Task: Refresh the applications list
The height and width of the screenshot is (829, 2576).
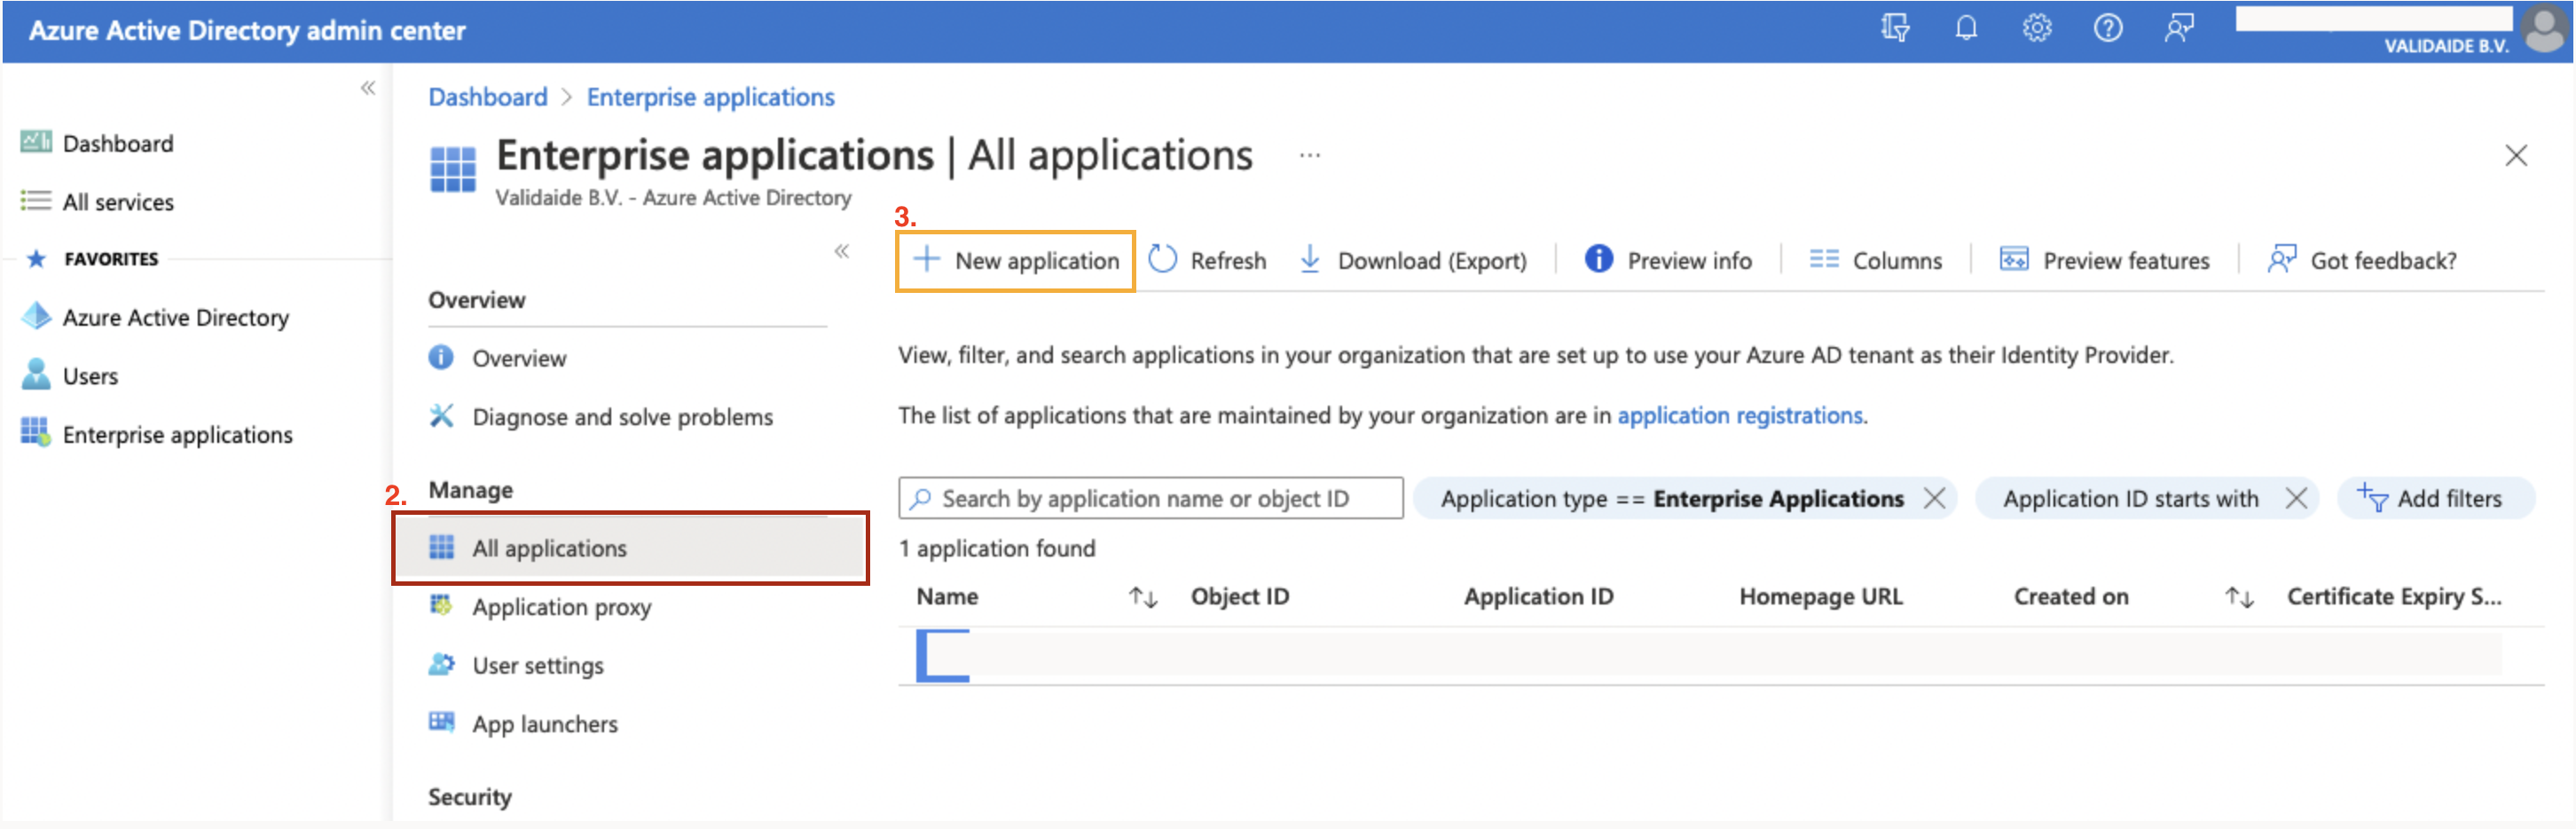Action: point(1208,260)
